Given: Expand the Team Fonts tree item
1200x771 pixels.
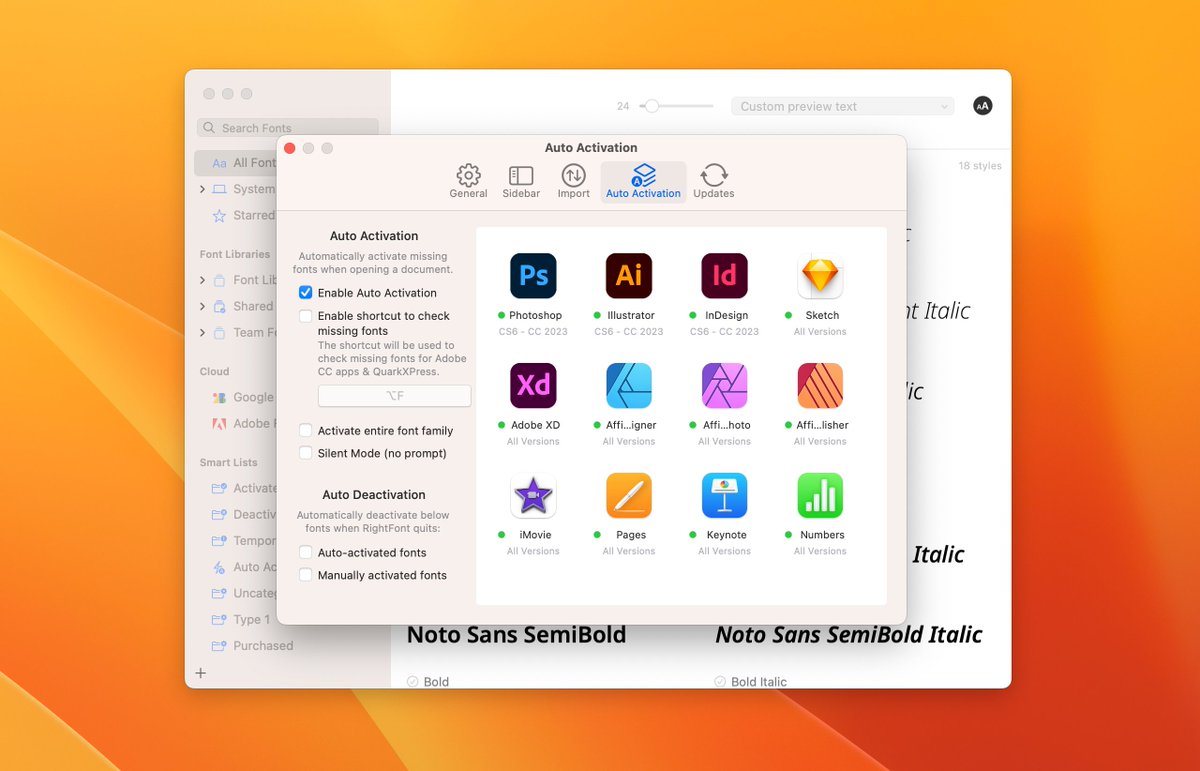Looking at the screenshot, I should pyautogui.click(x=202, y=333).
